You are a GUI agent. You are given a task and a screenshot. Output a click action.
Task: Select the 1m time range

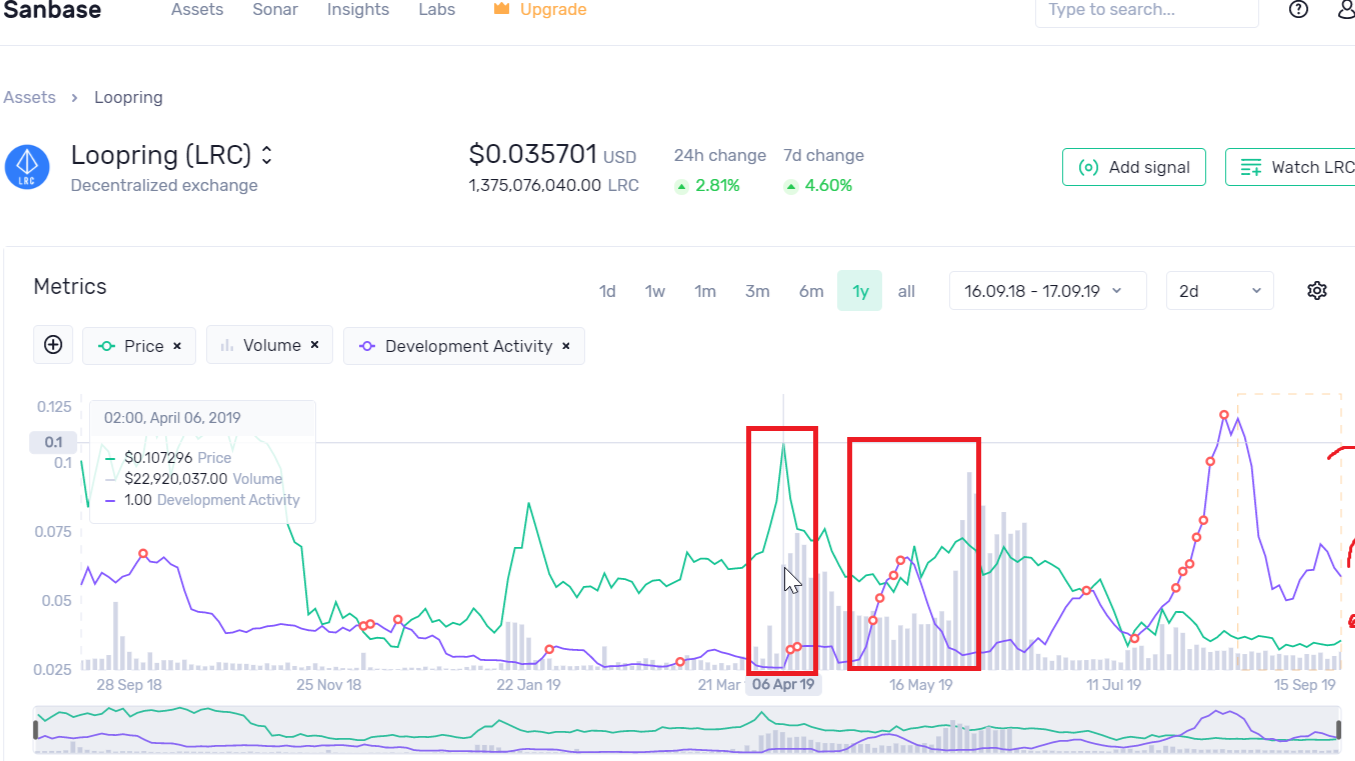coord(706,291)
